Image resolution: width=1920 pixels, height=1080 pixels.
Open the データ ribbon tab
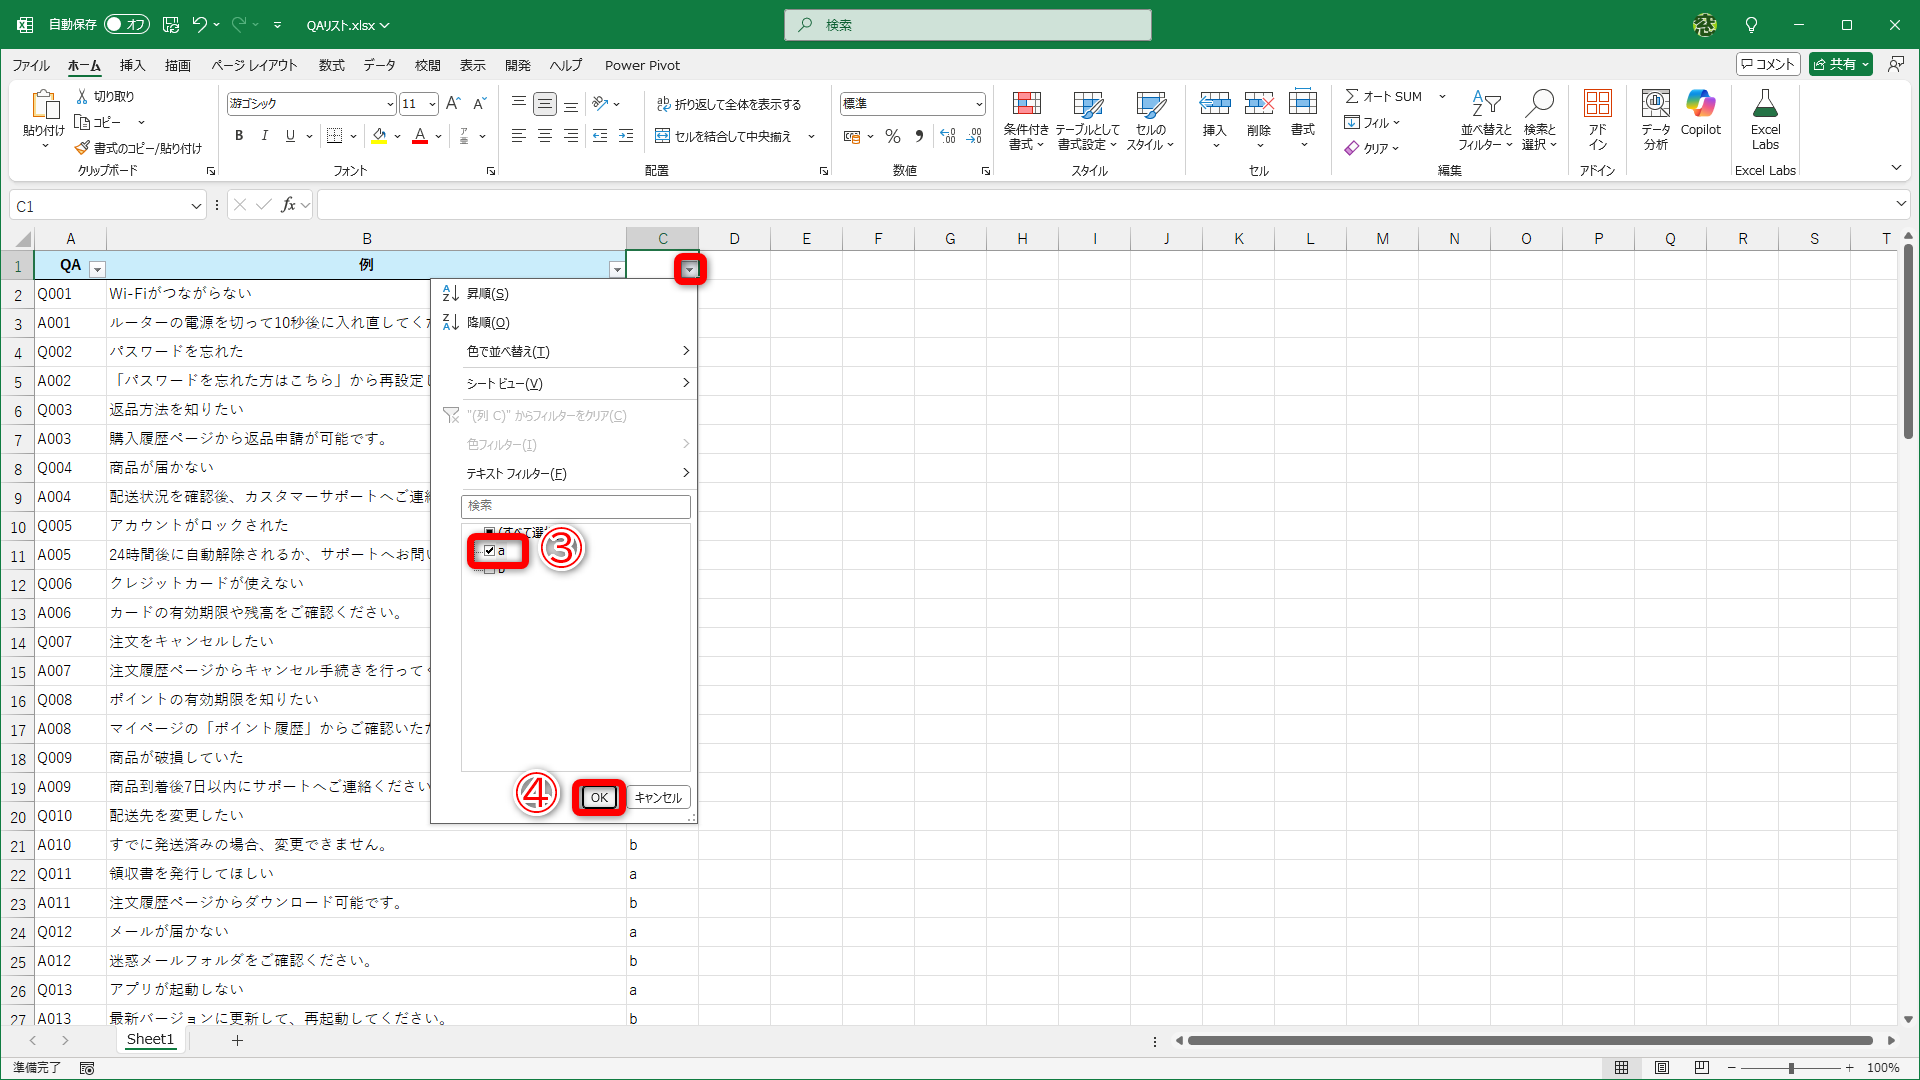pos(379,65)
